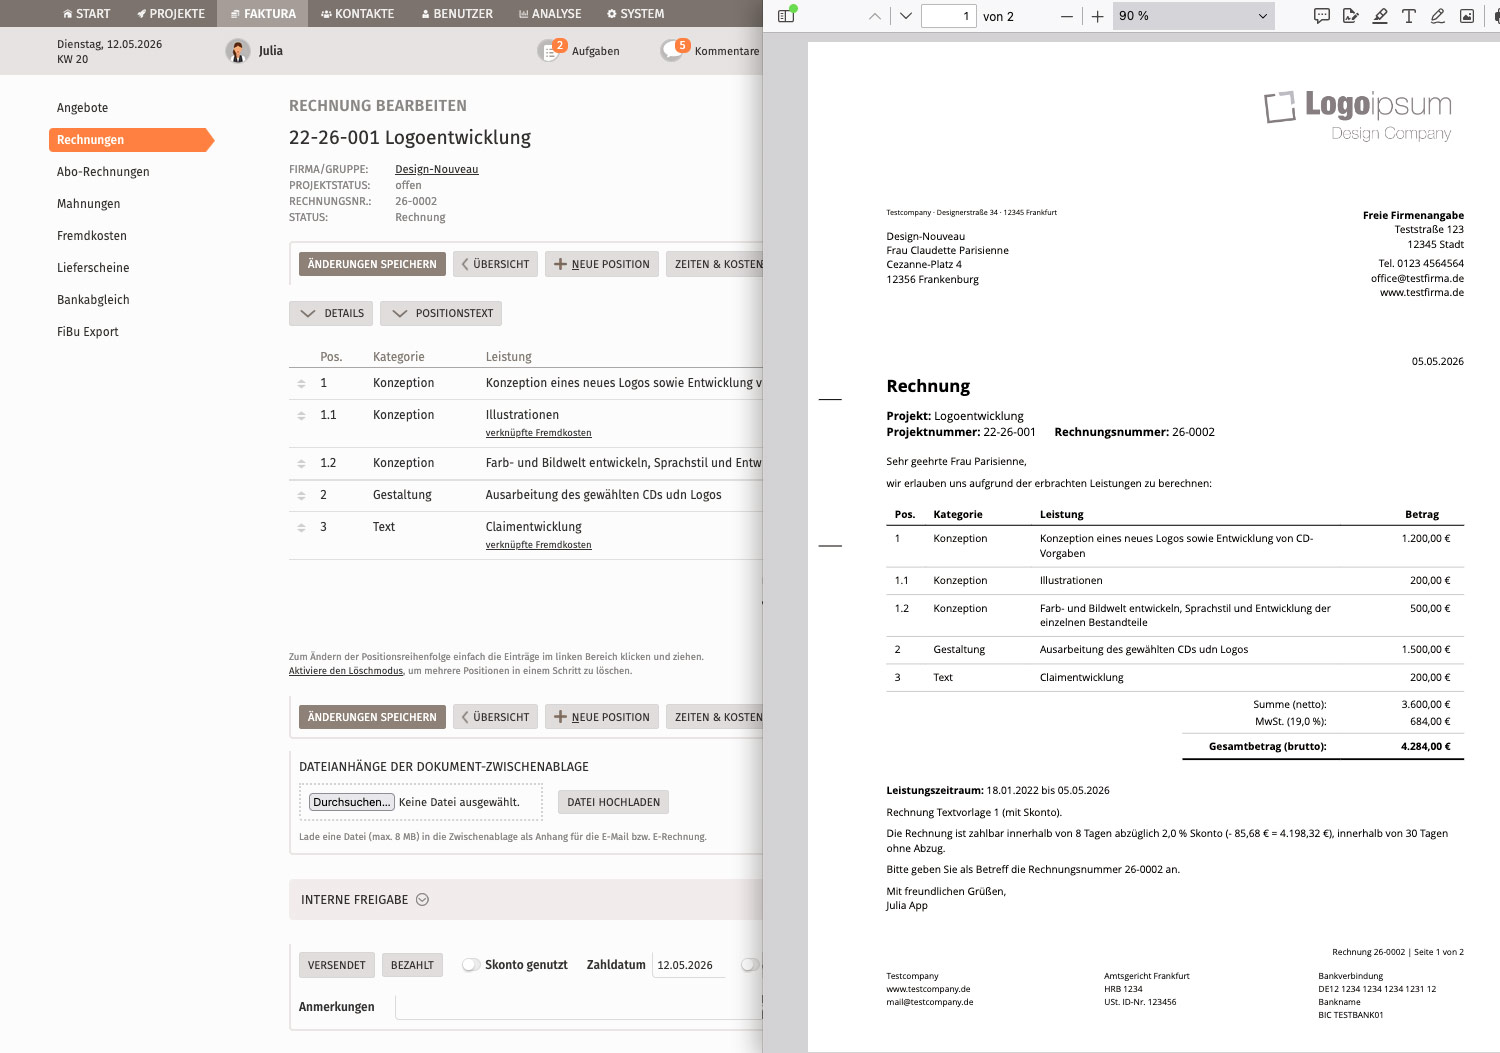The width and height of the screenshot is (1500, 1053).
Task: Select Bankabgleich in the sidebar
Action: (x=93, y=300)
